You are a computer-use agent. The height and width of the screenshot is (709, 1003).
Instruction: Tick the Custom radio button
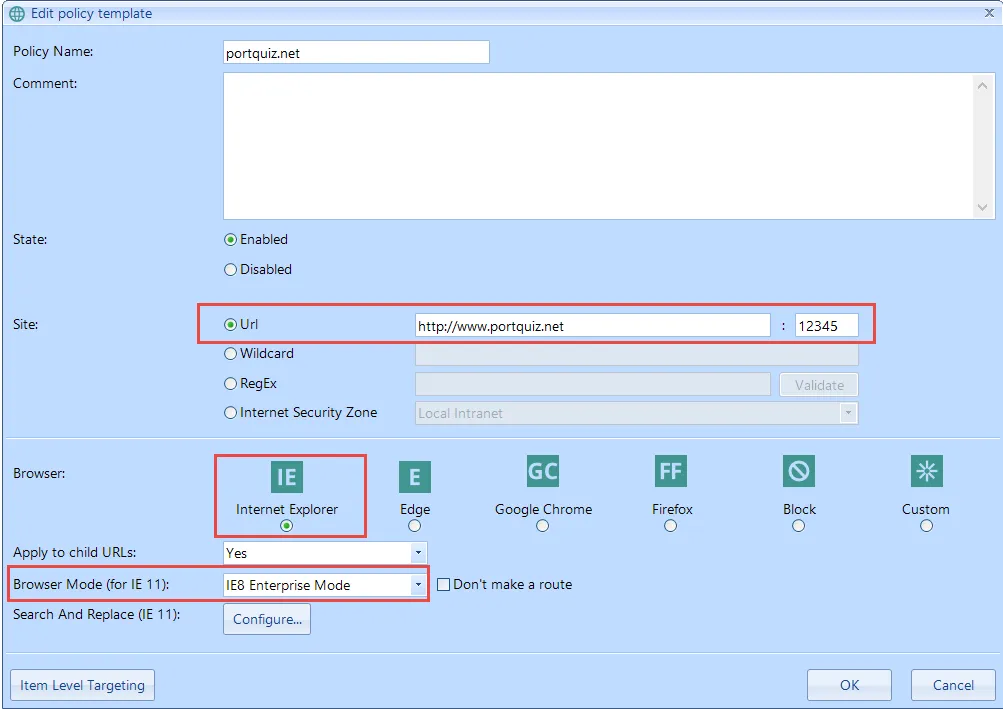click(x=926, y=525)
